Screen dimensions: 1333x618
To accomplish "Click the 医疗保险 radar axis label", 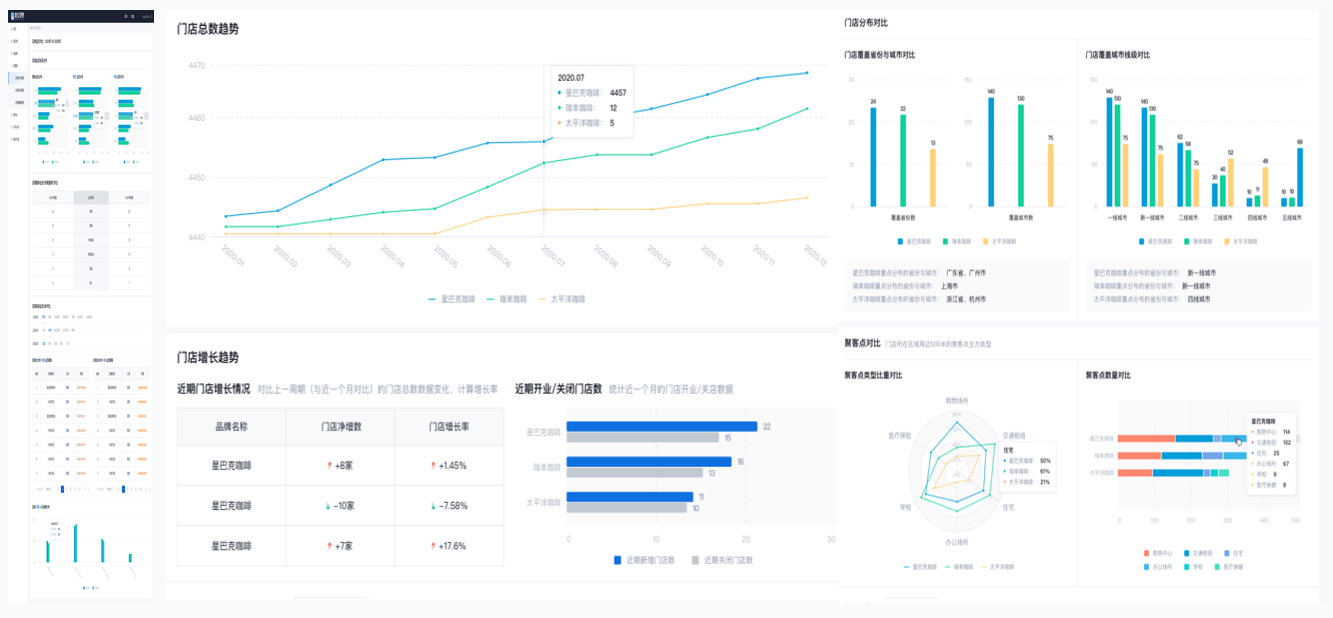I will (899, 435).
